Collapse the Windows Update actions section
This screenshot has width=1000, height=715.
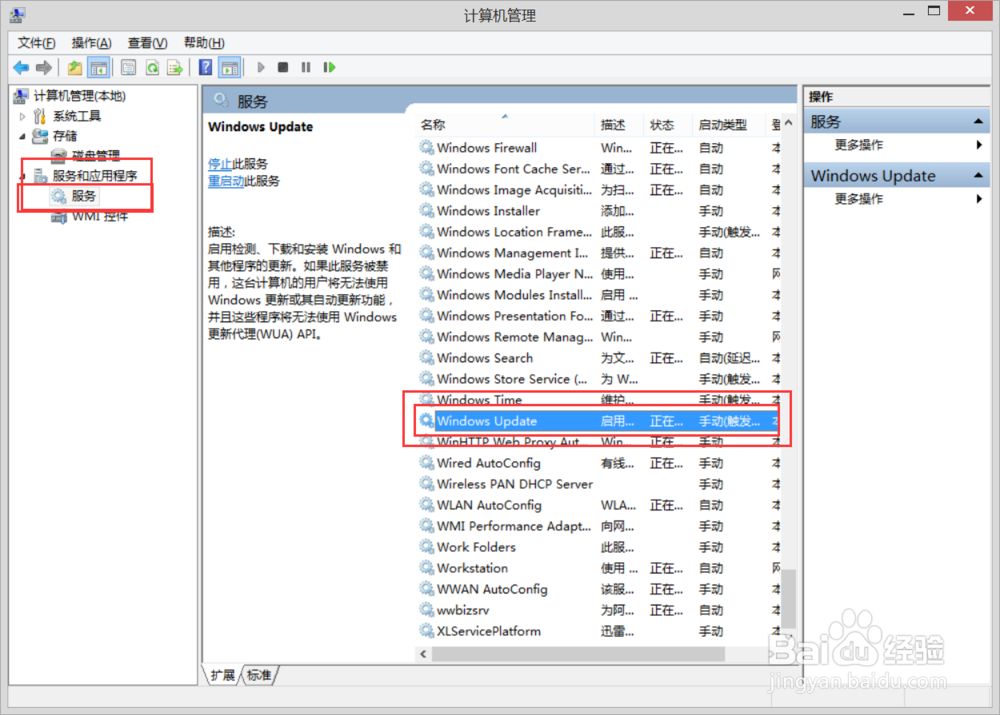pos(978,175)
